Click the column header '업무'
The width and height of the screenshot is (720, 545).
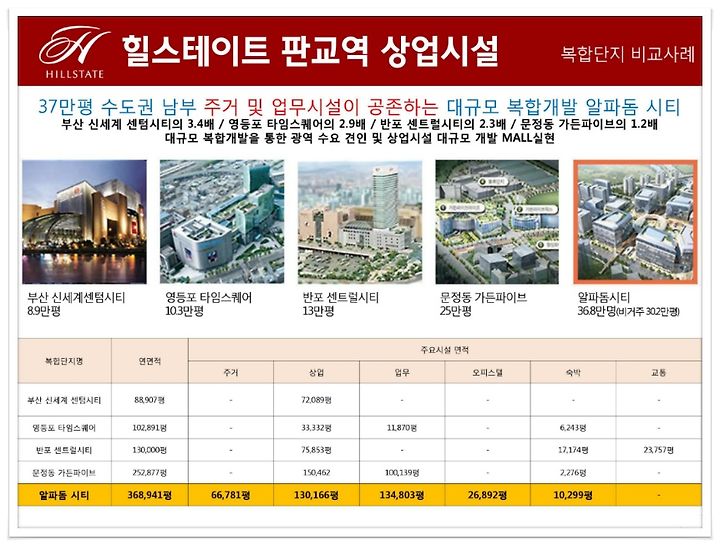click(402, 372)
